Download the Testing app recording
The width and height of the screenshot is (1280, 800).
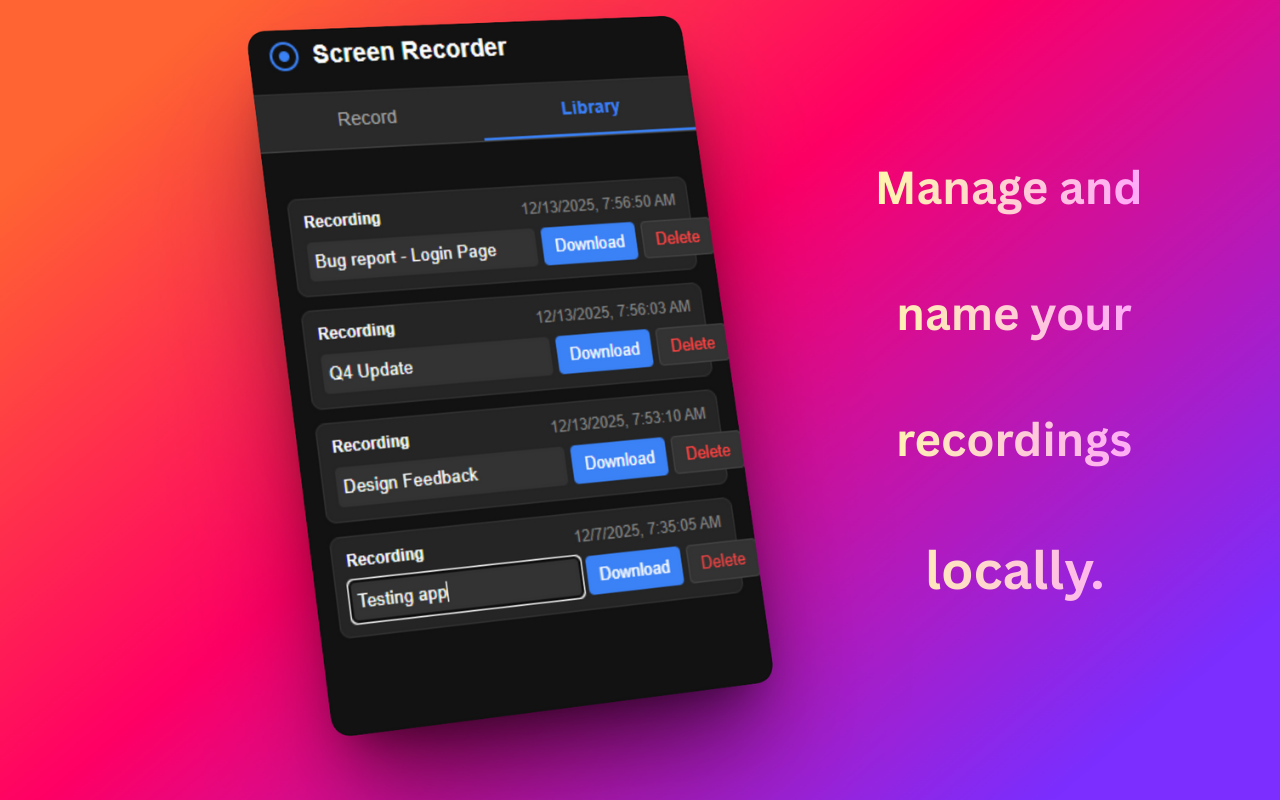point(635,567)
